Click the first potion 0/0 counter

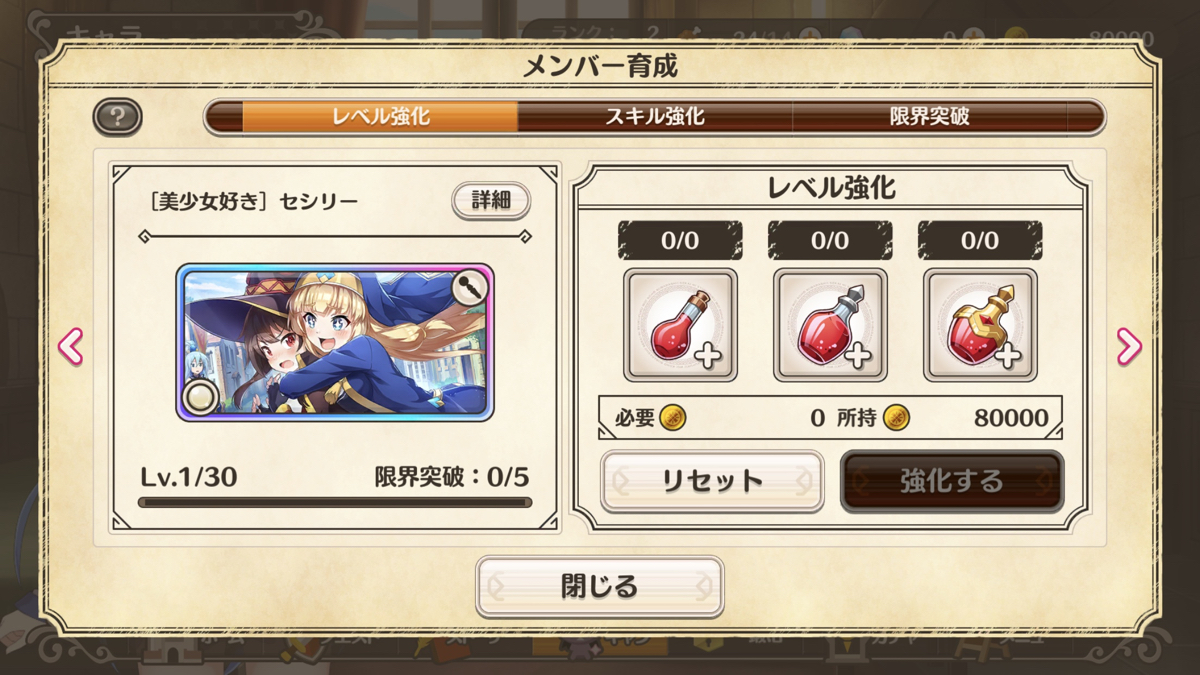pos(680,241)
